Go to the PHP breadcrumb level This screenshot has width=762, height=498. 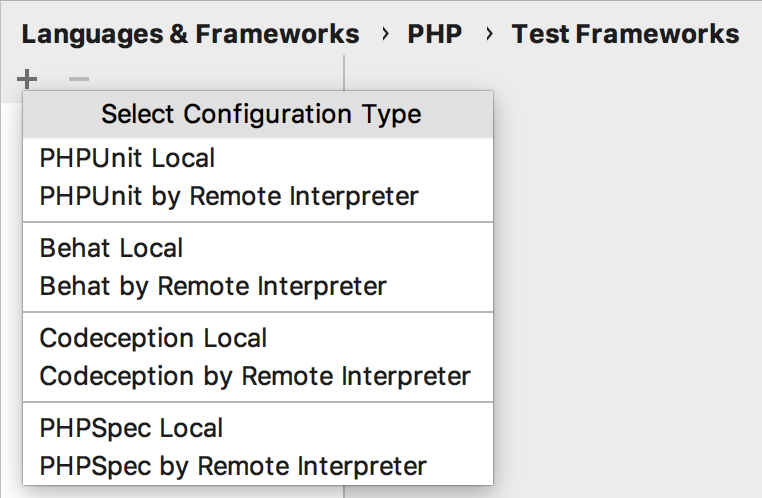tap(434, 34)
